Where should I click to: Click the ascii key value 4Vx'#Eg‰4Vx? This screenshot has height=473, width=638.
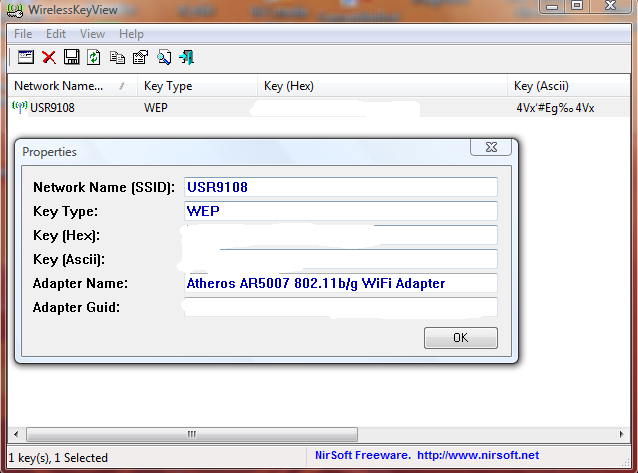click(555, 108)
